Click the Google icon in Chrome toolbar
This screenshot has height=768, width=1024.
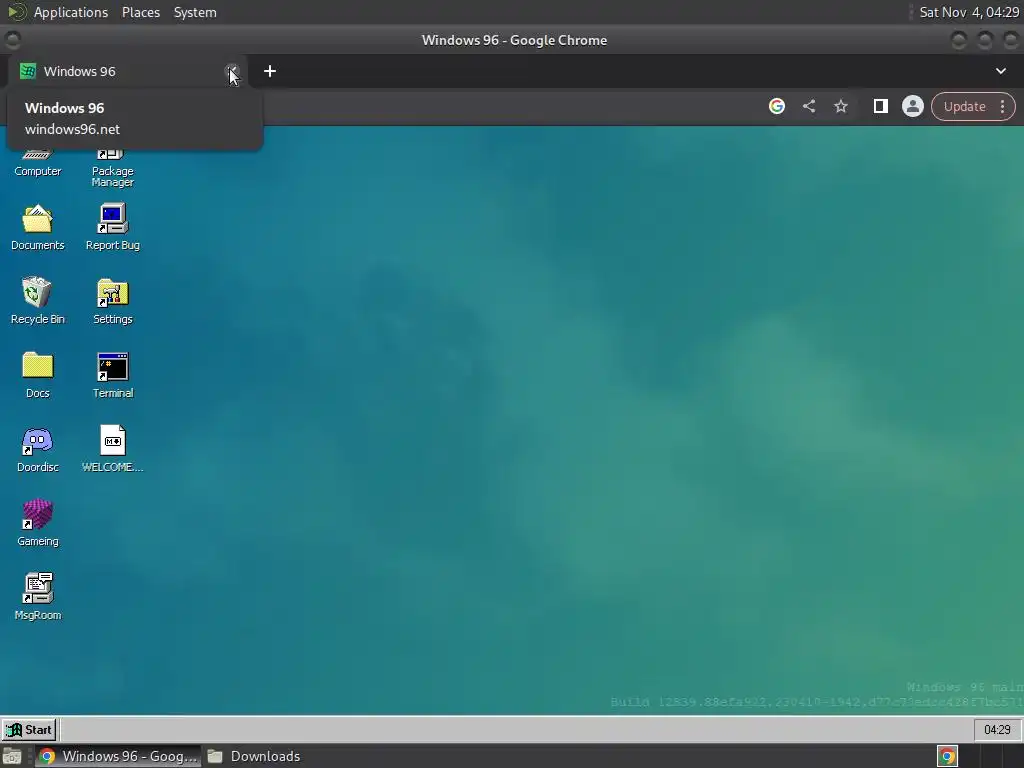[776, 106]
